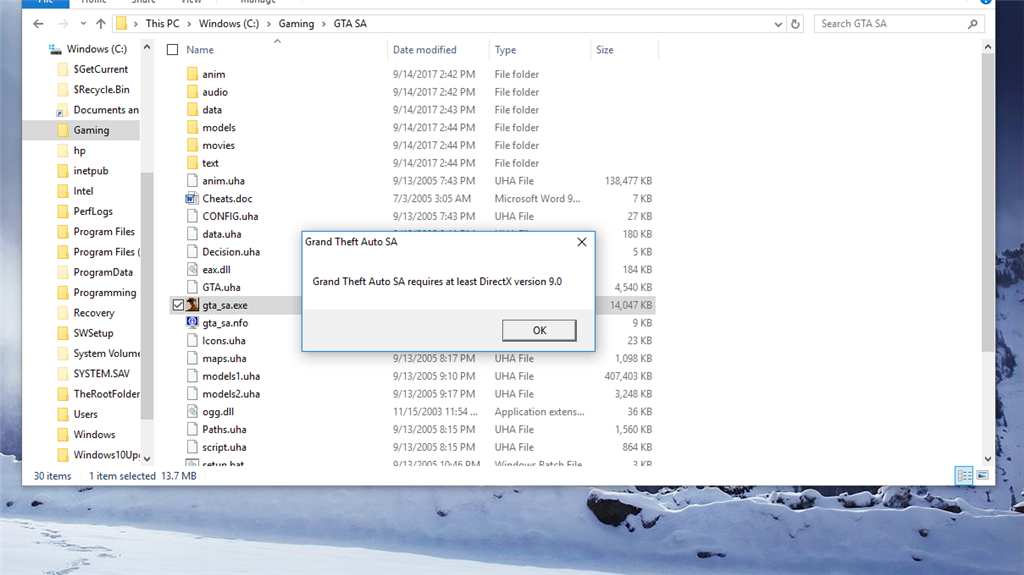The width and height of the screenshot is (1024, 575).
Task: Select the text folder icon
Action: 192,162
